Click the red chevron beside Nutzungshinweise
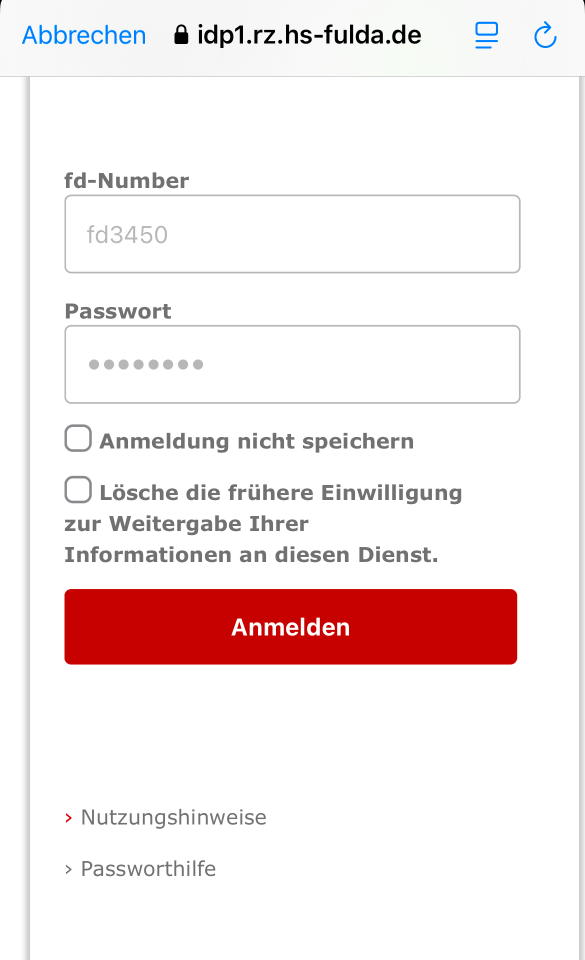 pyautogui.click(x=69, y=818)
